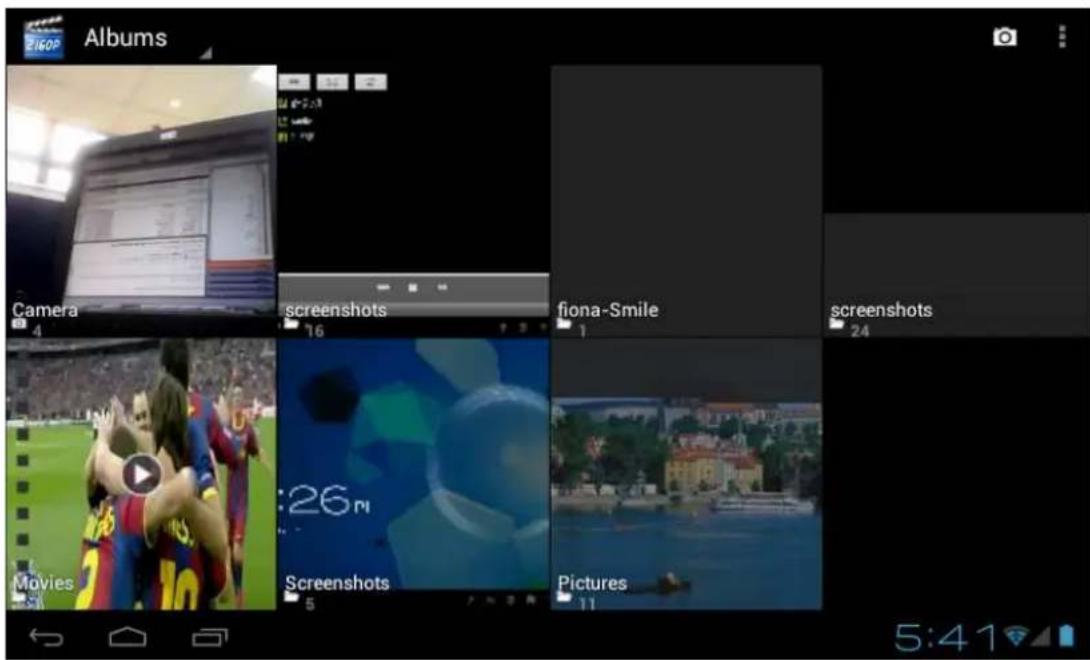
Task: Tap the Android back button
Action: (x=47, y=636)
